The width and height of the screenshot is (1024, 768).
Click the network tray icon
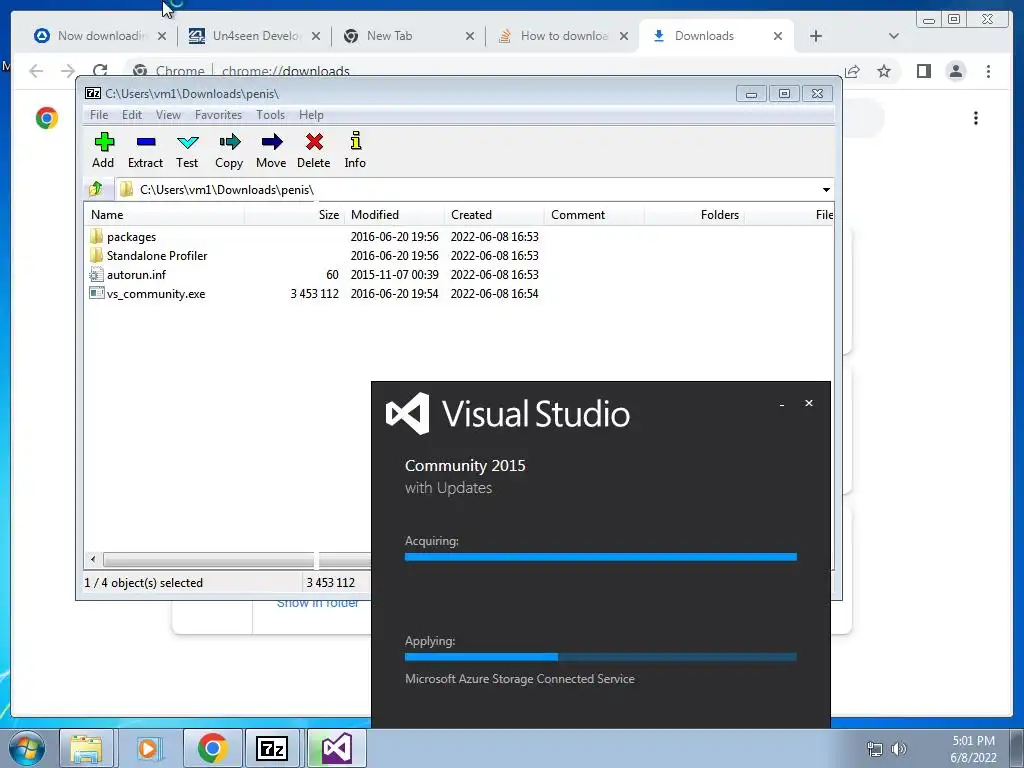pos(874,749)
